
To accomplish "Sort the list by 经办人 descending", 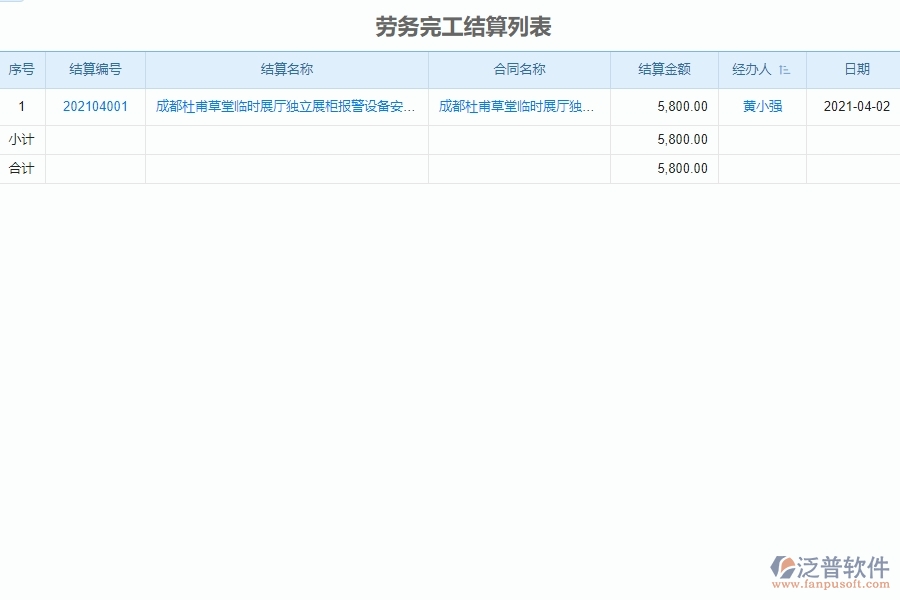I will click(x=786, y=70).
